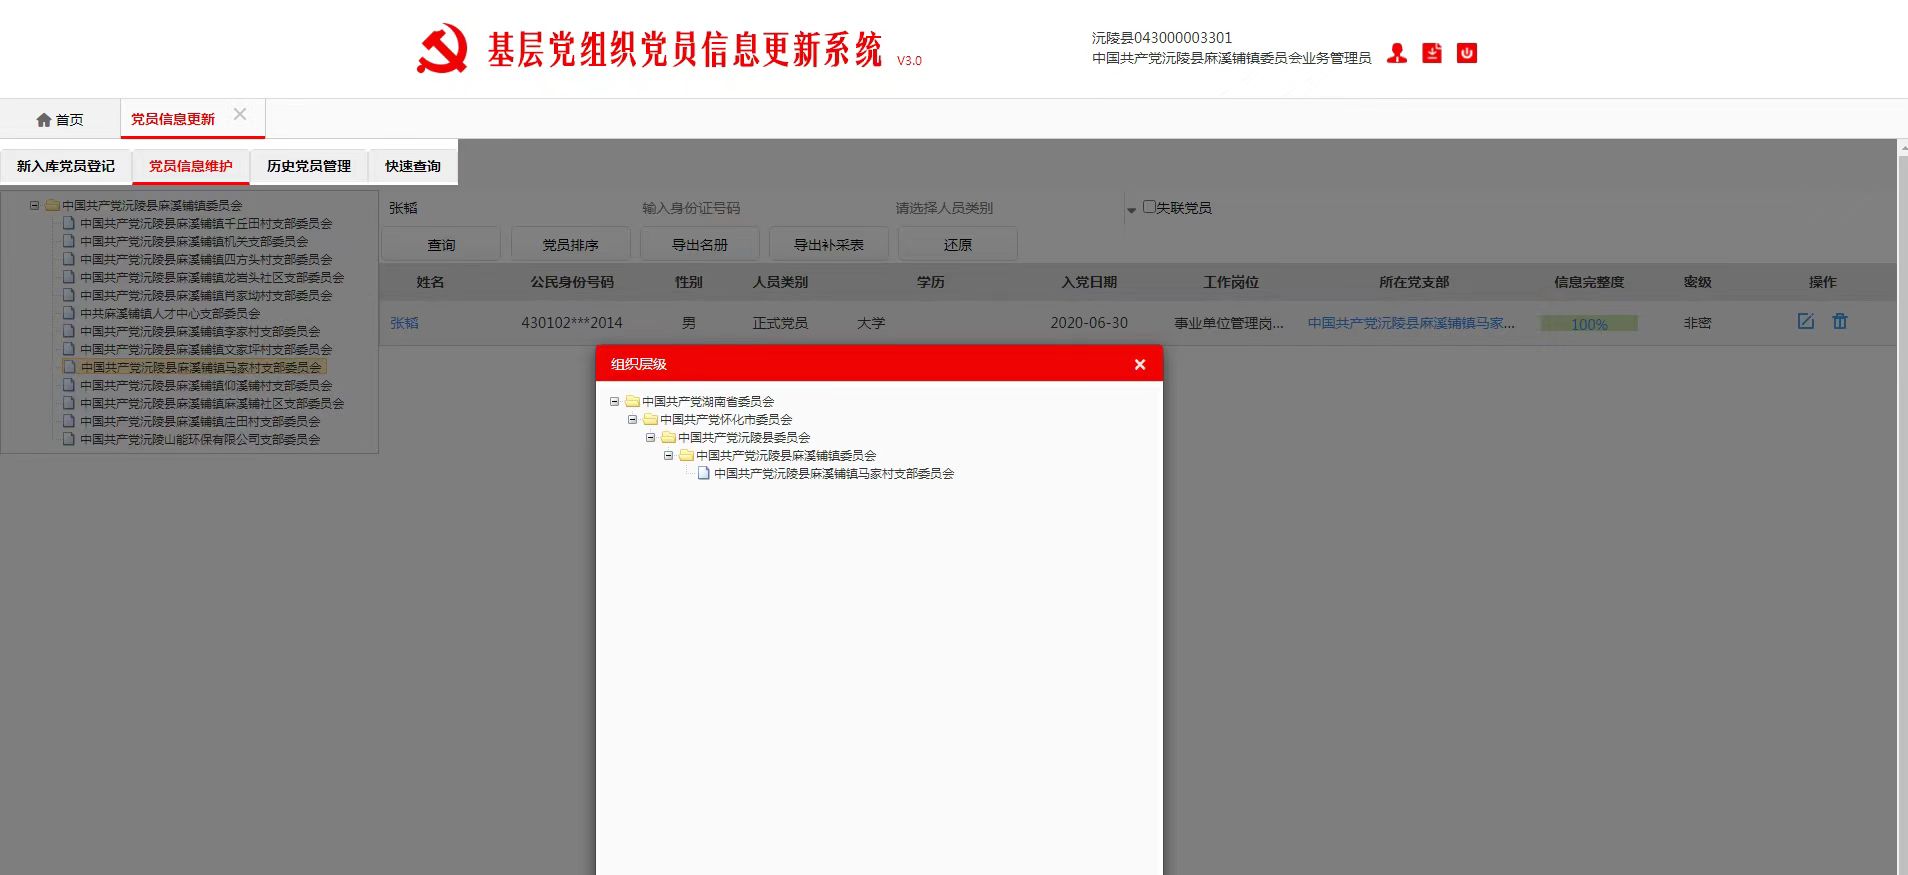Click the document icon of 机关支部委员会
This screenshot has width=1908, height=875.
[69, 242]
